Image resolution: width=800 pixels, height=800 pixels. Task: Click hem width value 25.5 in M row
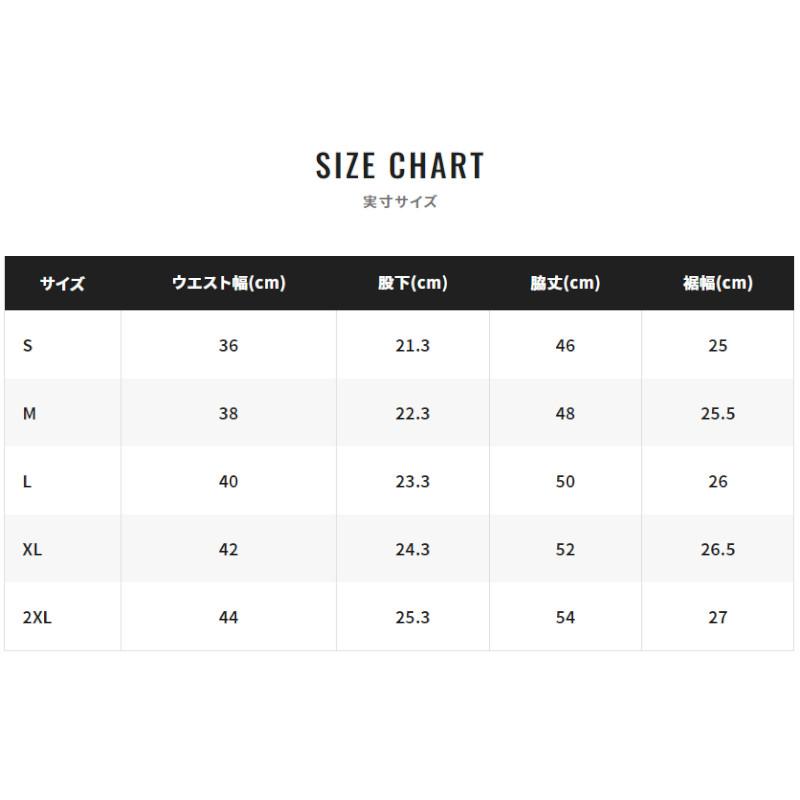[717, 413]
